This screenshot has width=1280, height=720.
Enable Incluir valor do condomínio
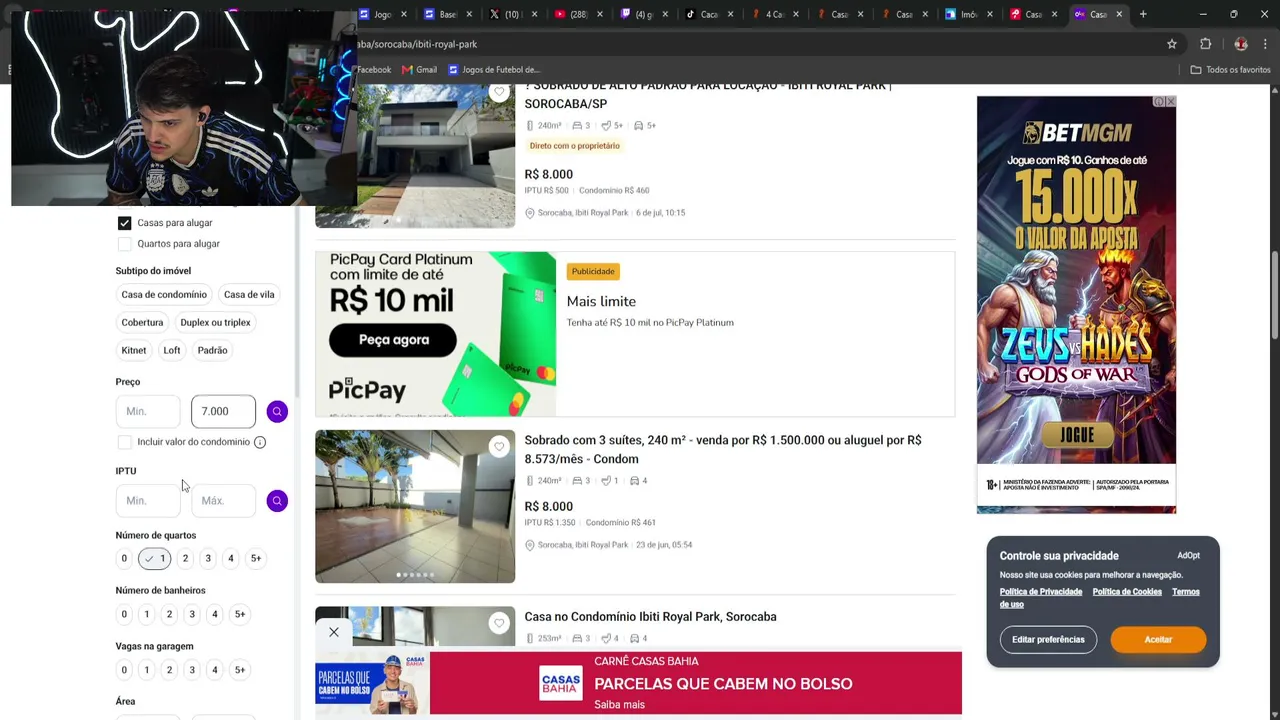click(124, 442)
